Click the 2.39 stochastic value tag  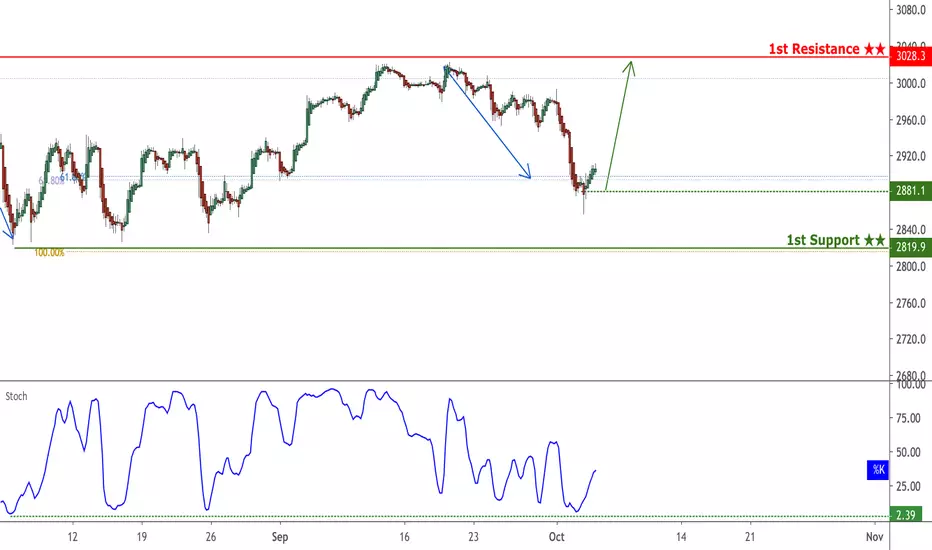point(906,515)
